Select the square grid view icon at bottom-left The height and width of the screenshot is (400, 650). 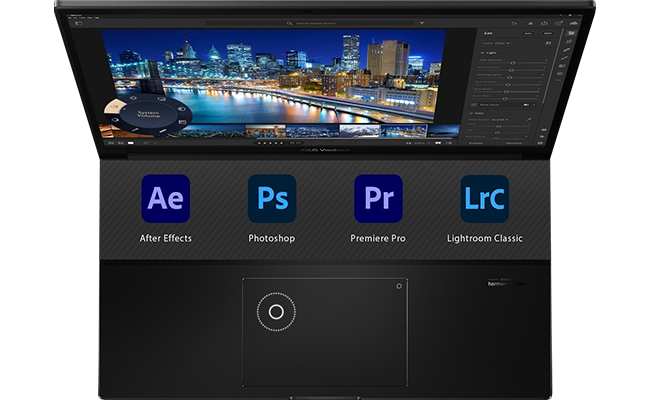pos(121,143)
